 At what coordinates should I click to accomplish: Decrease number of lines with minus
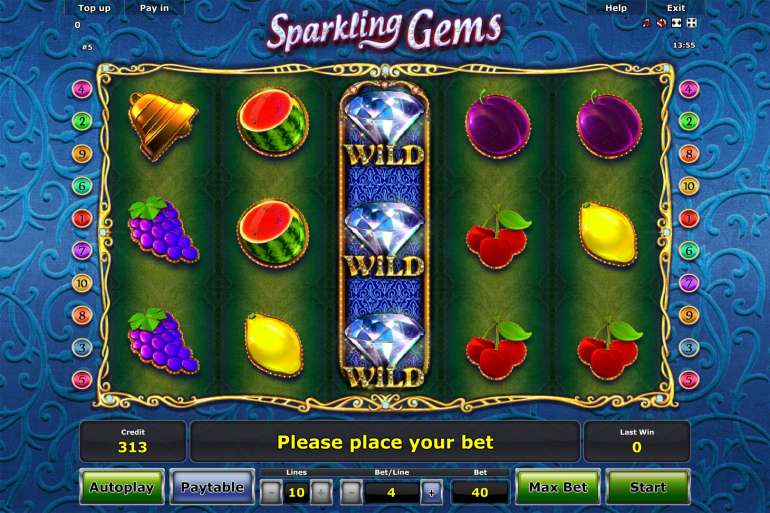coord(271,492)
